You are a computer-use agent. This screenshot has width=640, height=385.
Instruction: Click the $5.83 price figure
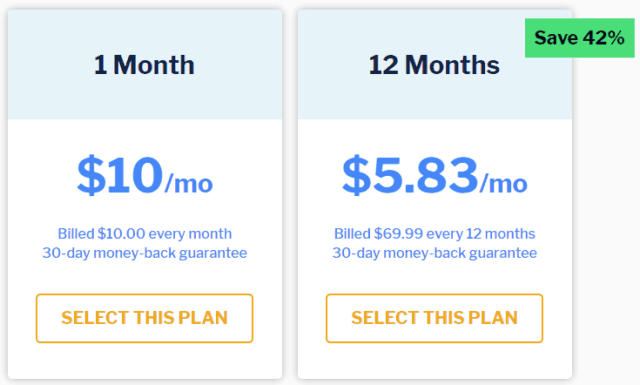tap(410, 175)
